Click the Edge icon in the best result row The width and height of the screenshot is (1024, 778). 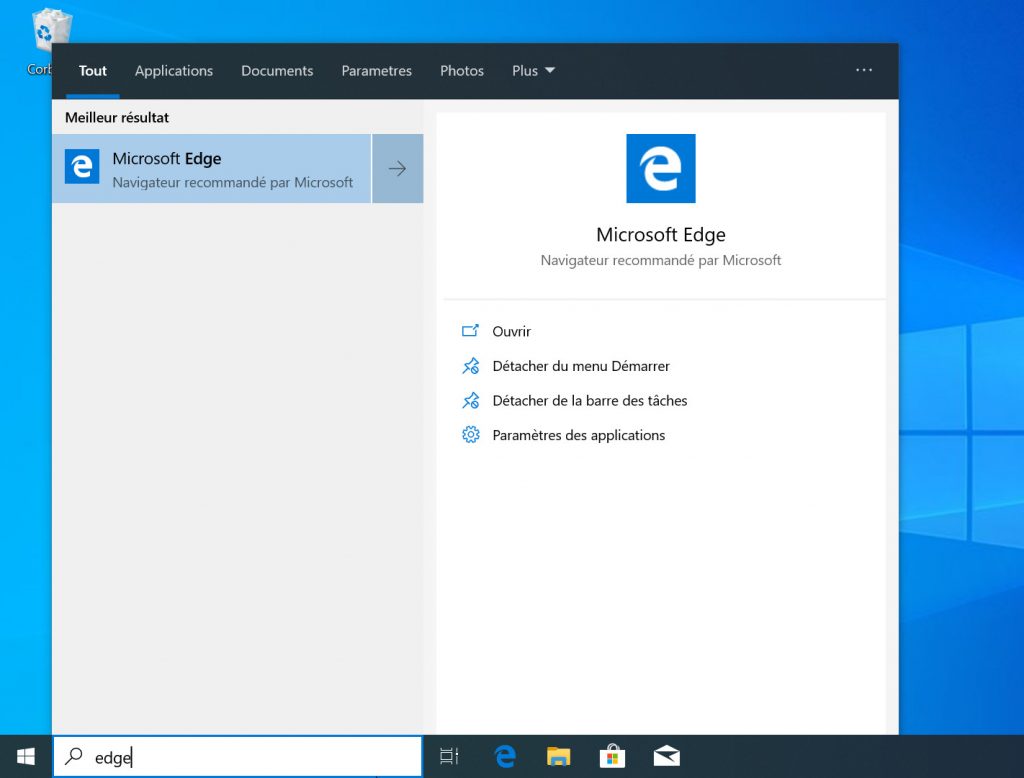[82, 167]
